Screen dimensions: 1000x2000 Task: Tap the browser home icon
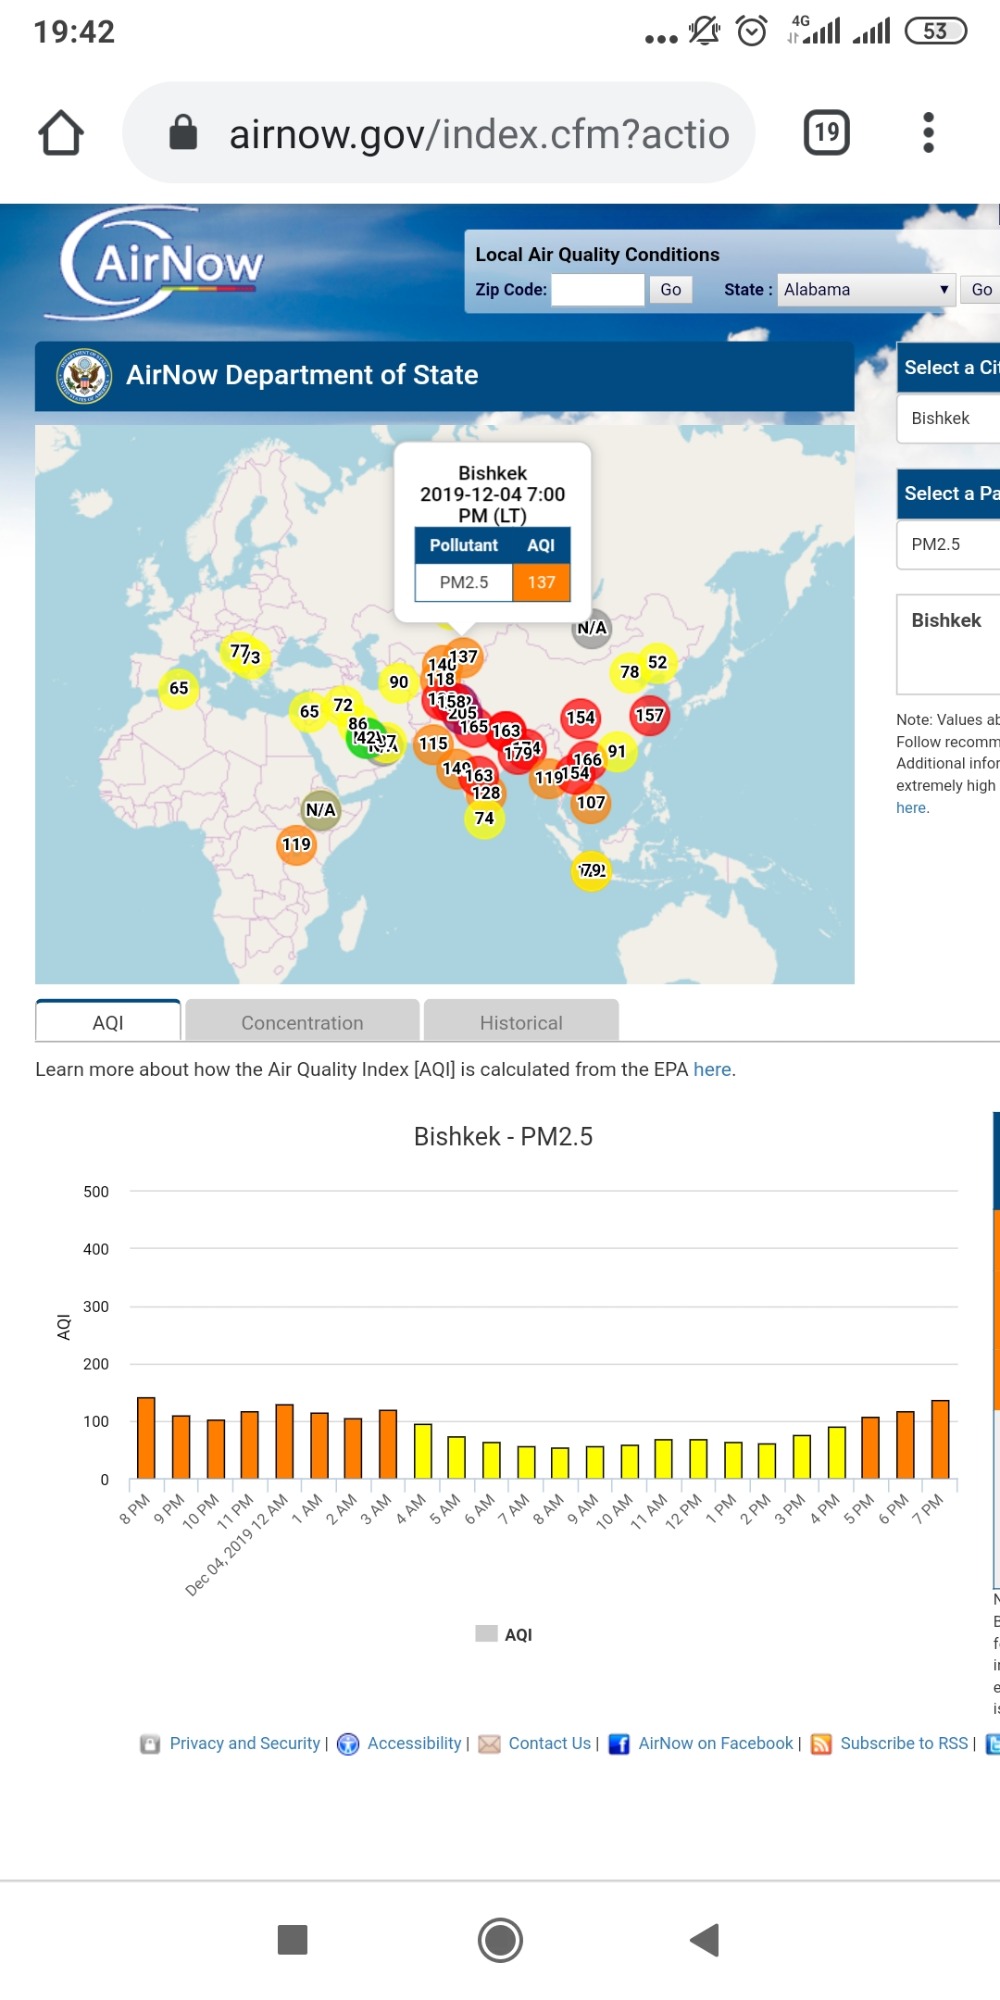click(x=61, y=133)
